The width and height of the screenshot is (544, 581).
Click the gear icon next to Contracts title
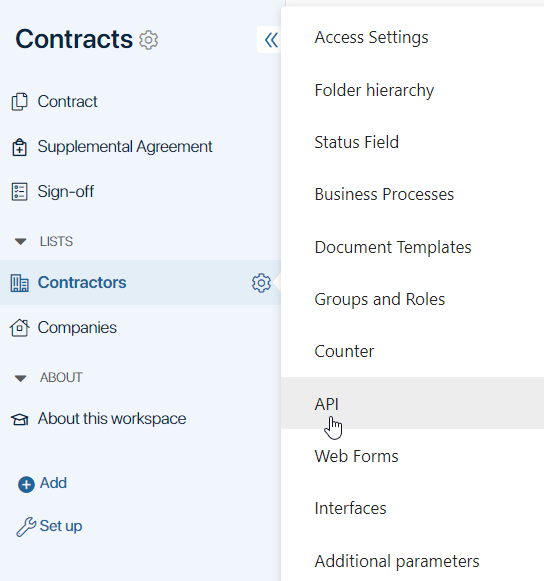pos(148,40)
